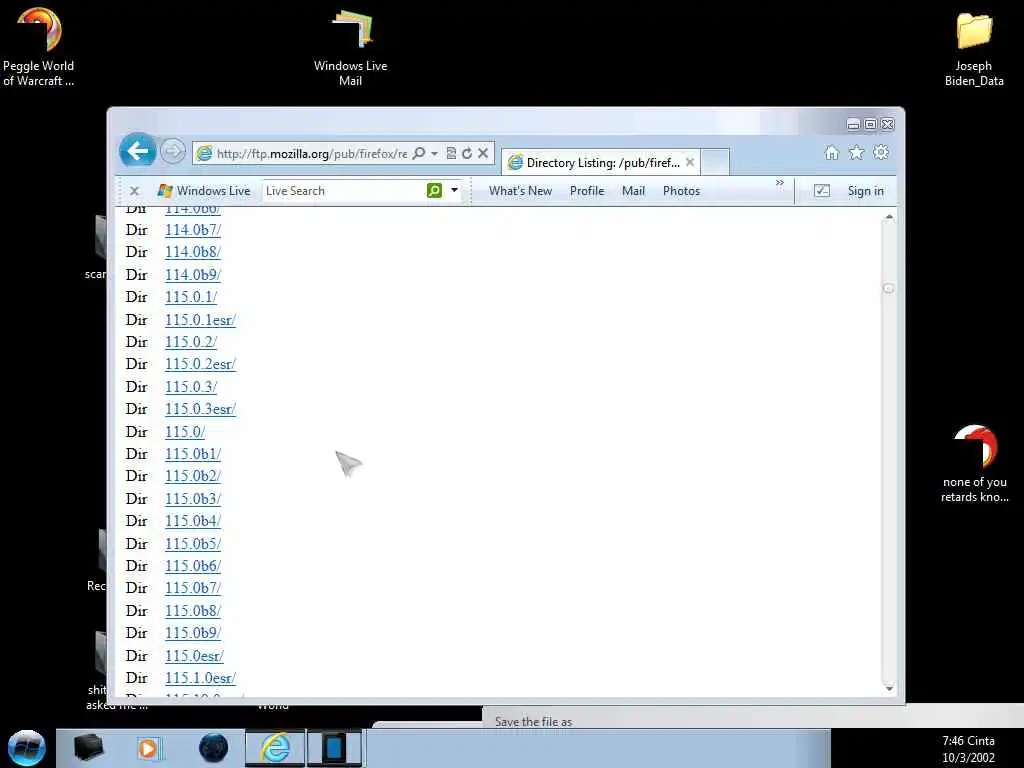Open the 115.0b6/ link
Image resolution: width=1024 pixels, height=768 pixels.
tap(193, 566)
